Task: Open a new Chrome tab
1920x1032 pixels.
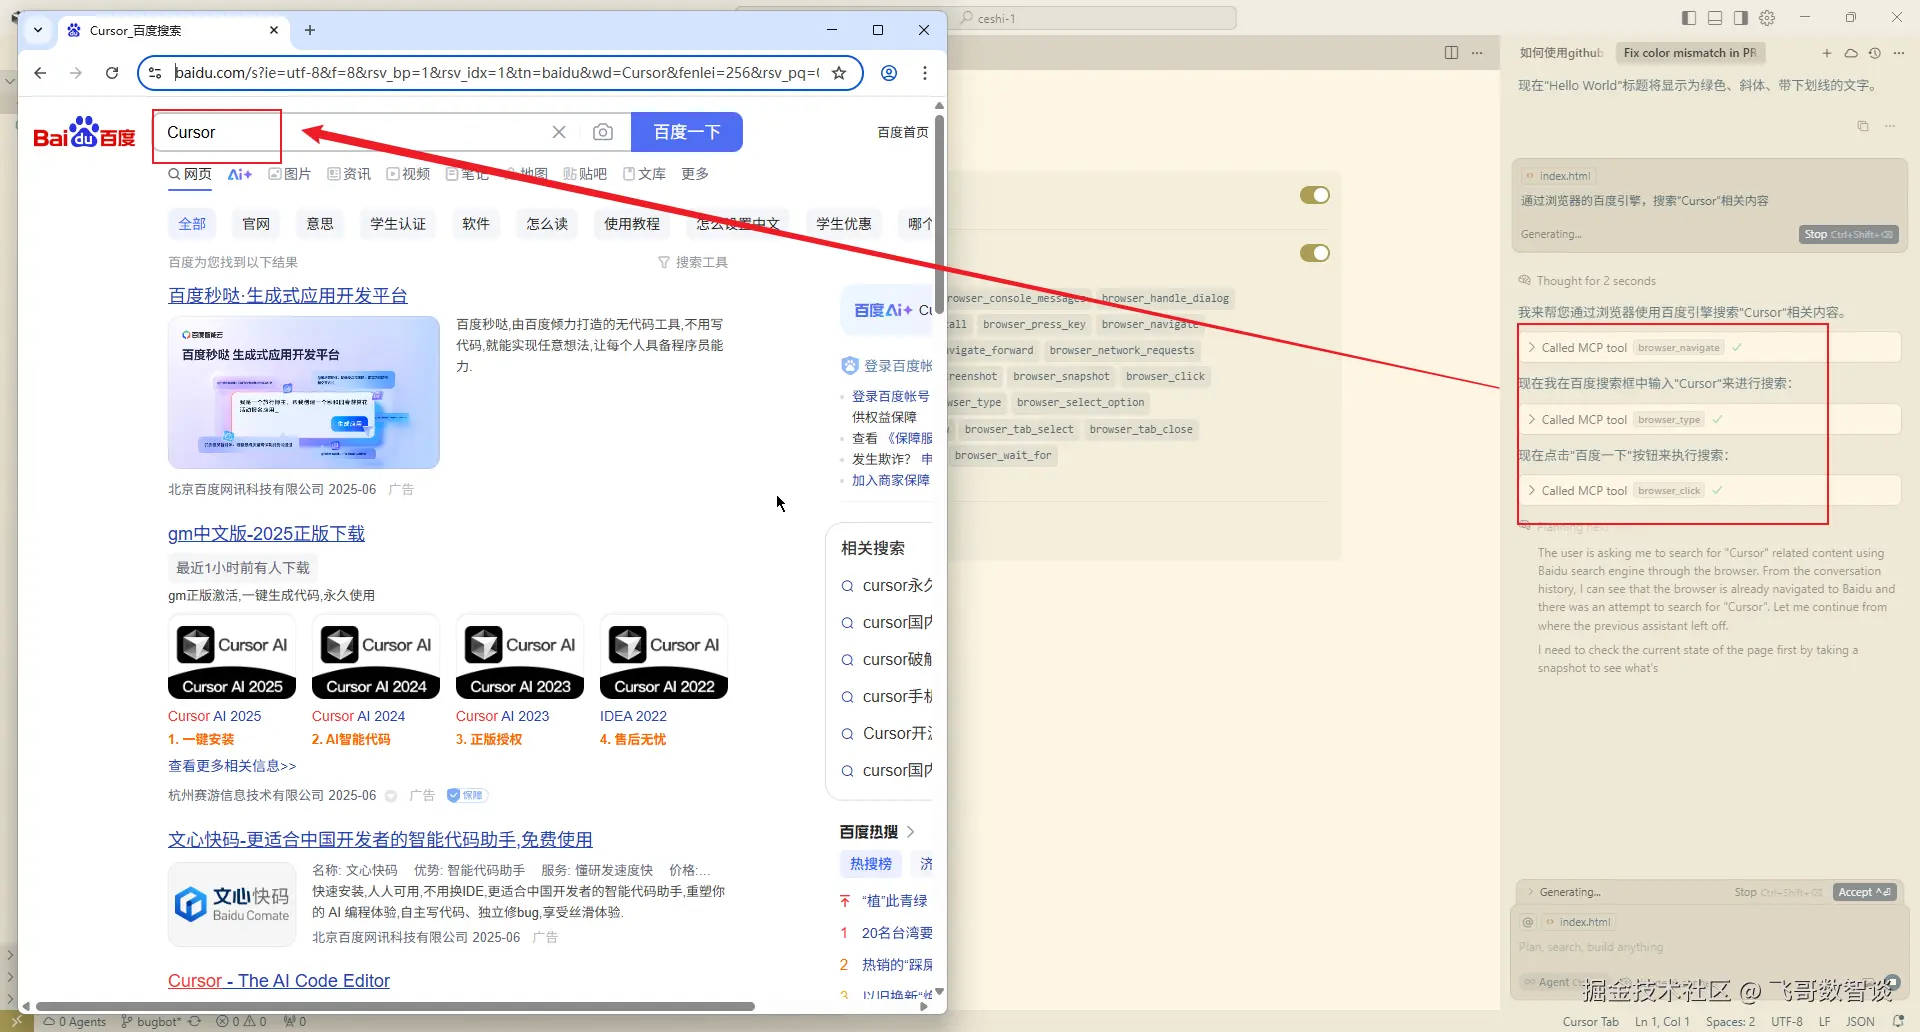Action: pos(310,30)
